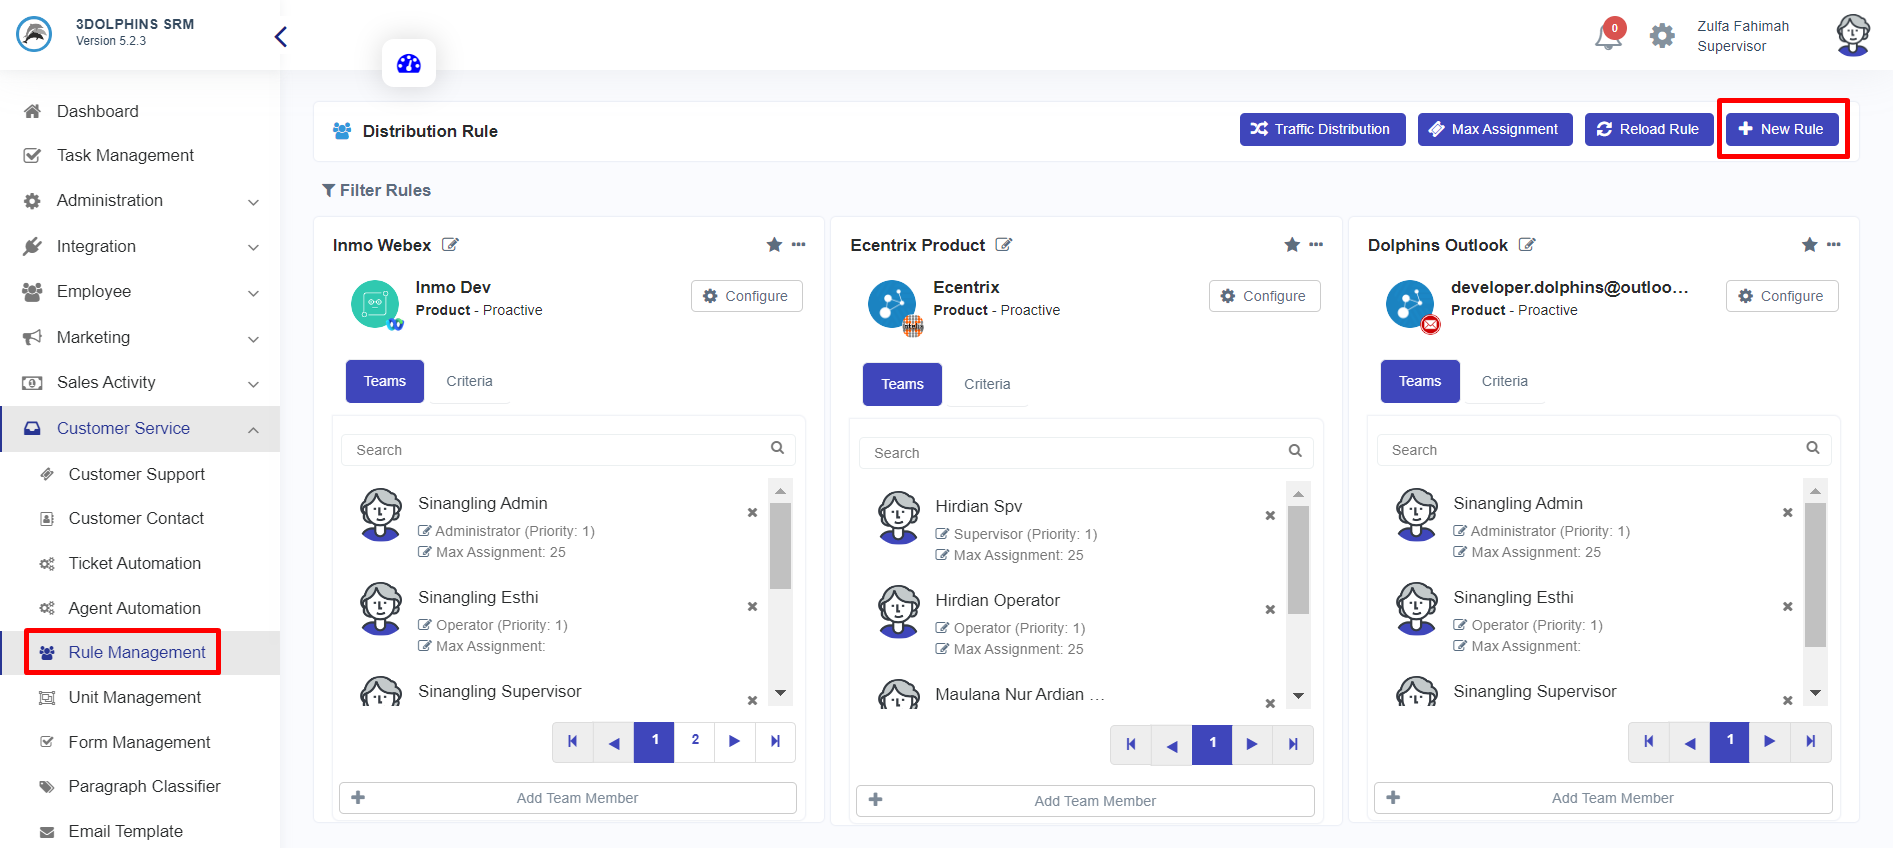Remove Sinangling Admin from Inmo Webex
Image resolution: width=1893 pixels, height=848 pixels.
(752, 513)
